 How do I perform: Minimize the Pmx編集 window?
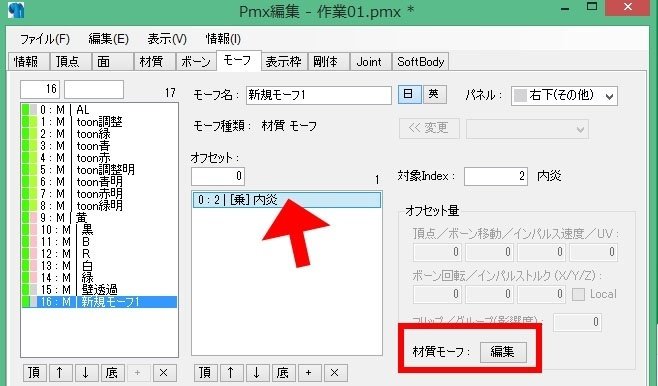tap(564, 7)
